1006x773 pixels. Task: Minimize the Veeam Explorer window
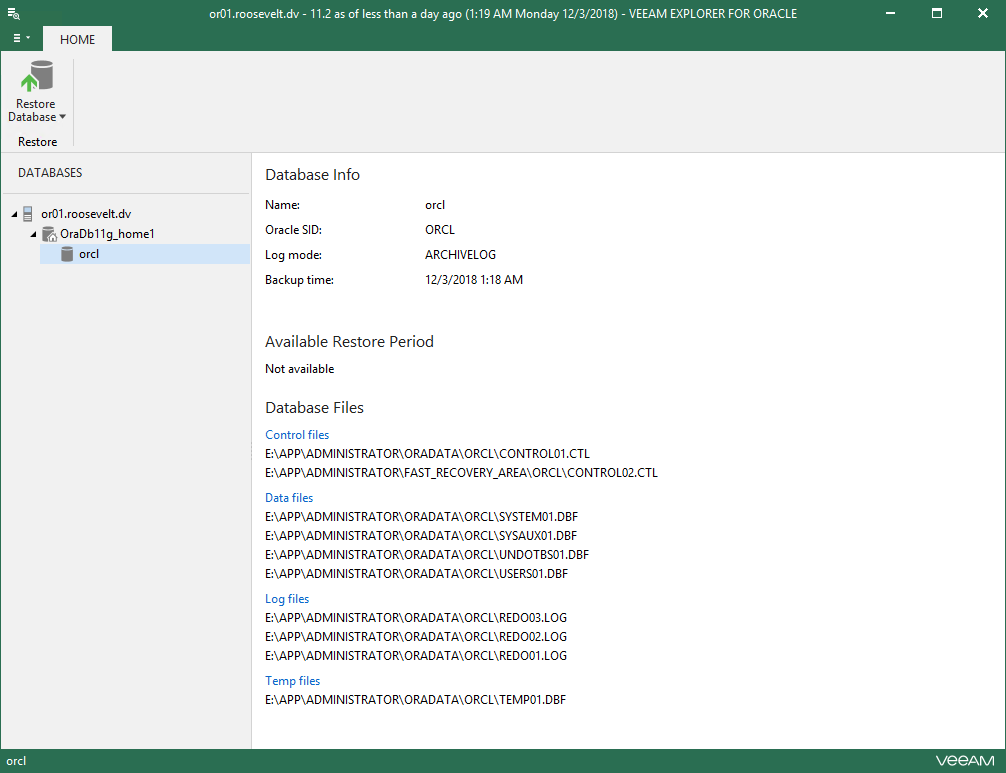point(890,13)
